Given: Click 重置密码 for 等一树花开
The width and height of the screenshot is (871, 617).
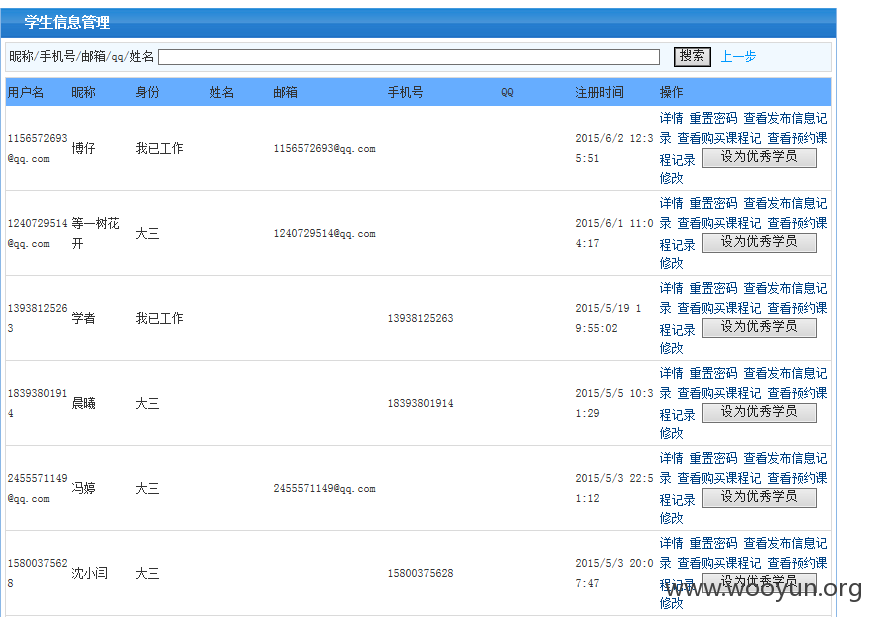Looking at the screenshot, I should 713,203.
